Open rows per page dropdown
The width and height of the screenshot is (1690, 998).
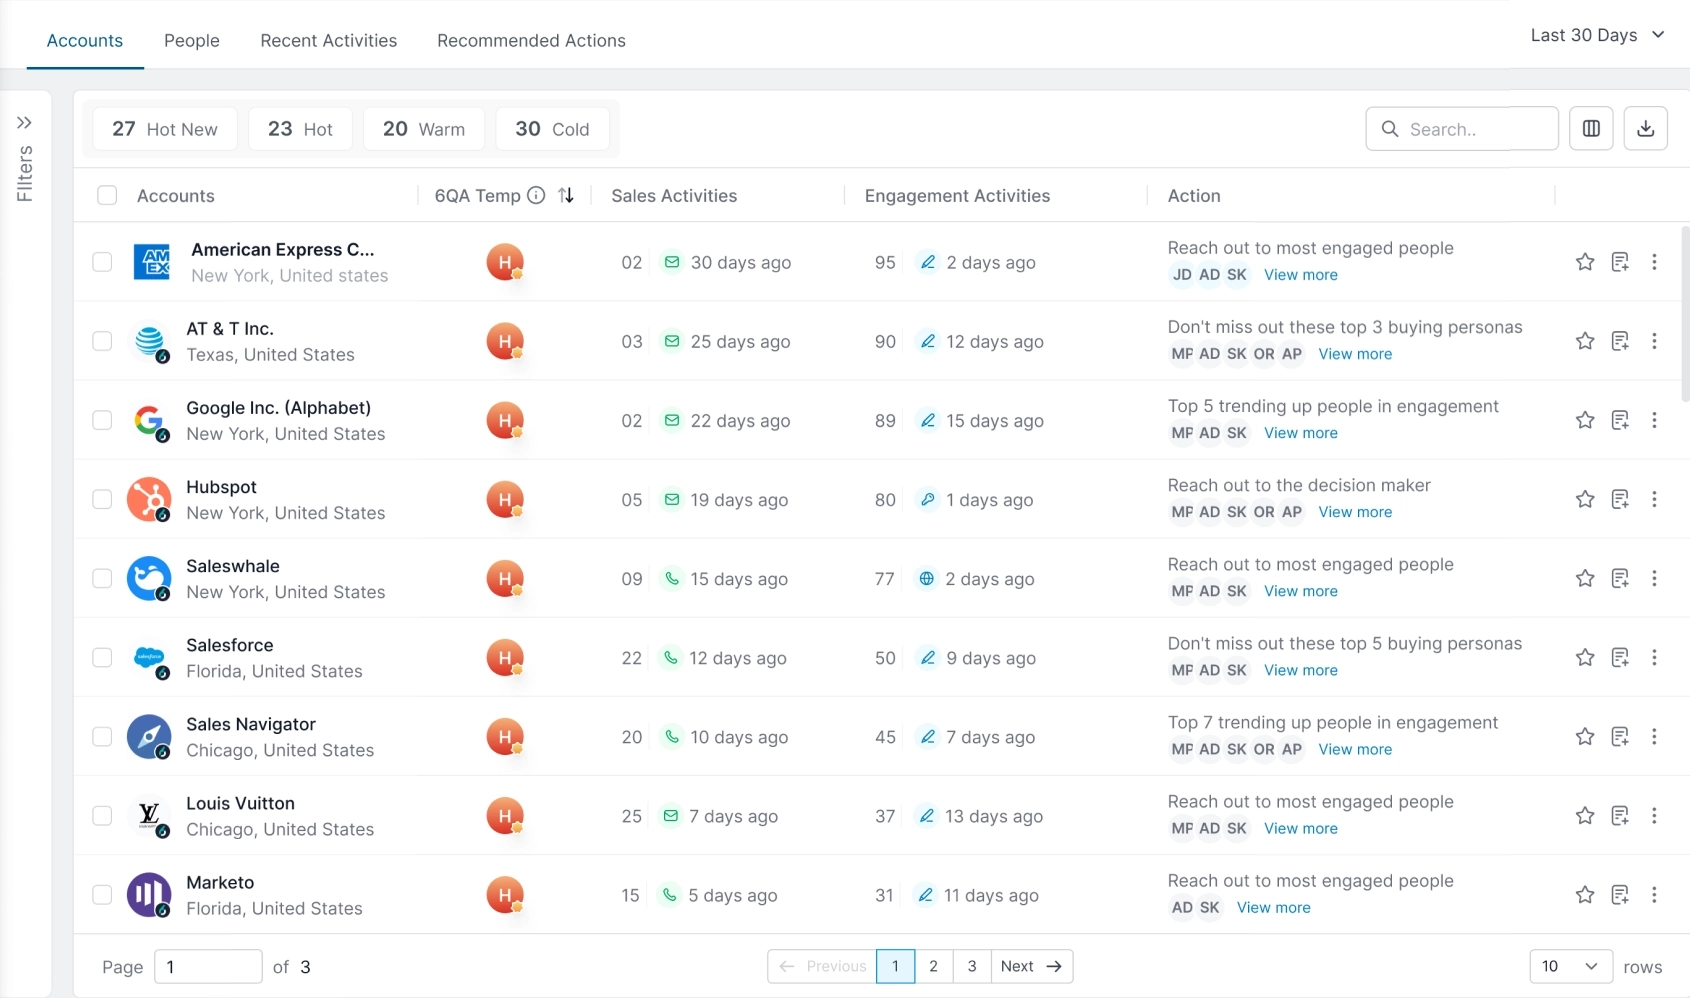pyautogui.click(x=1570, y=966)
